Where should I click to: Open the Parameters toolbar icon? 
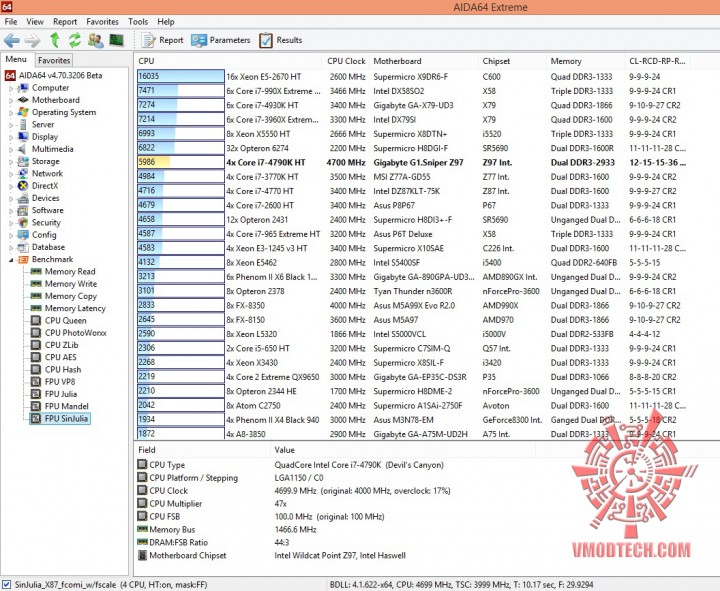coord(199,40)
